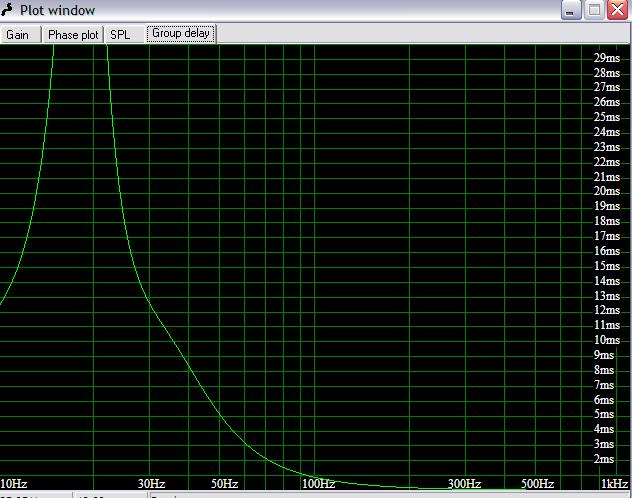Click the 50Hz frequency axis label

click(224, 483)
